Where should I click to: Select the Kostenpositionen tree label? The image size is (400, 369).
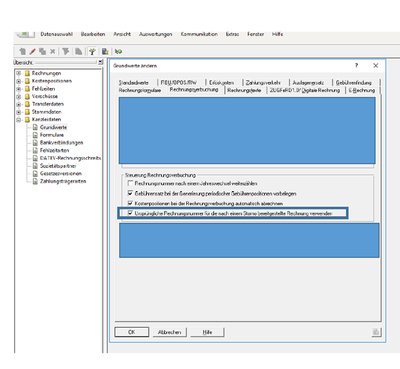(52, 81)
